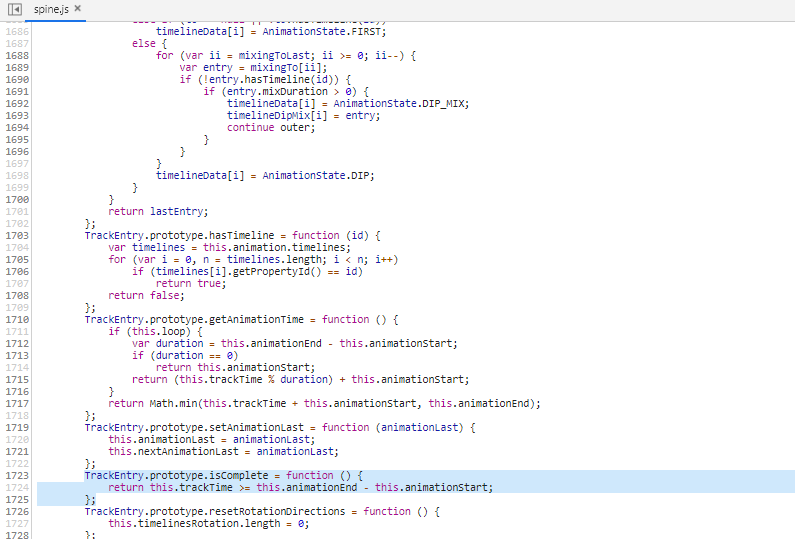Screen dimensions: 795x539
Task: Click 'this.timelinesRotation.length = 0;' line
Action: click(208, 524)
